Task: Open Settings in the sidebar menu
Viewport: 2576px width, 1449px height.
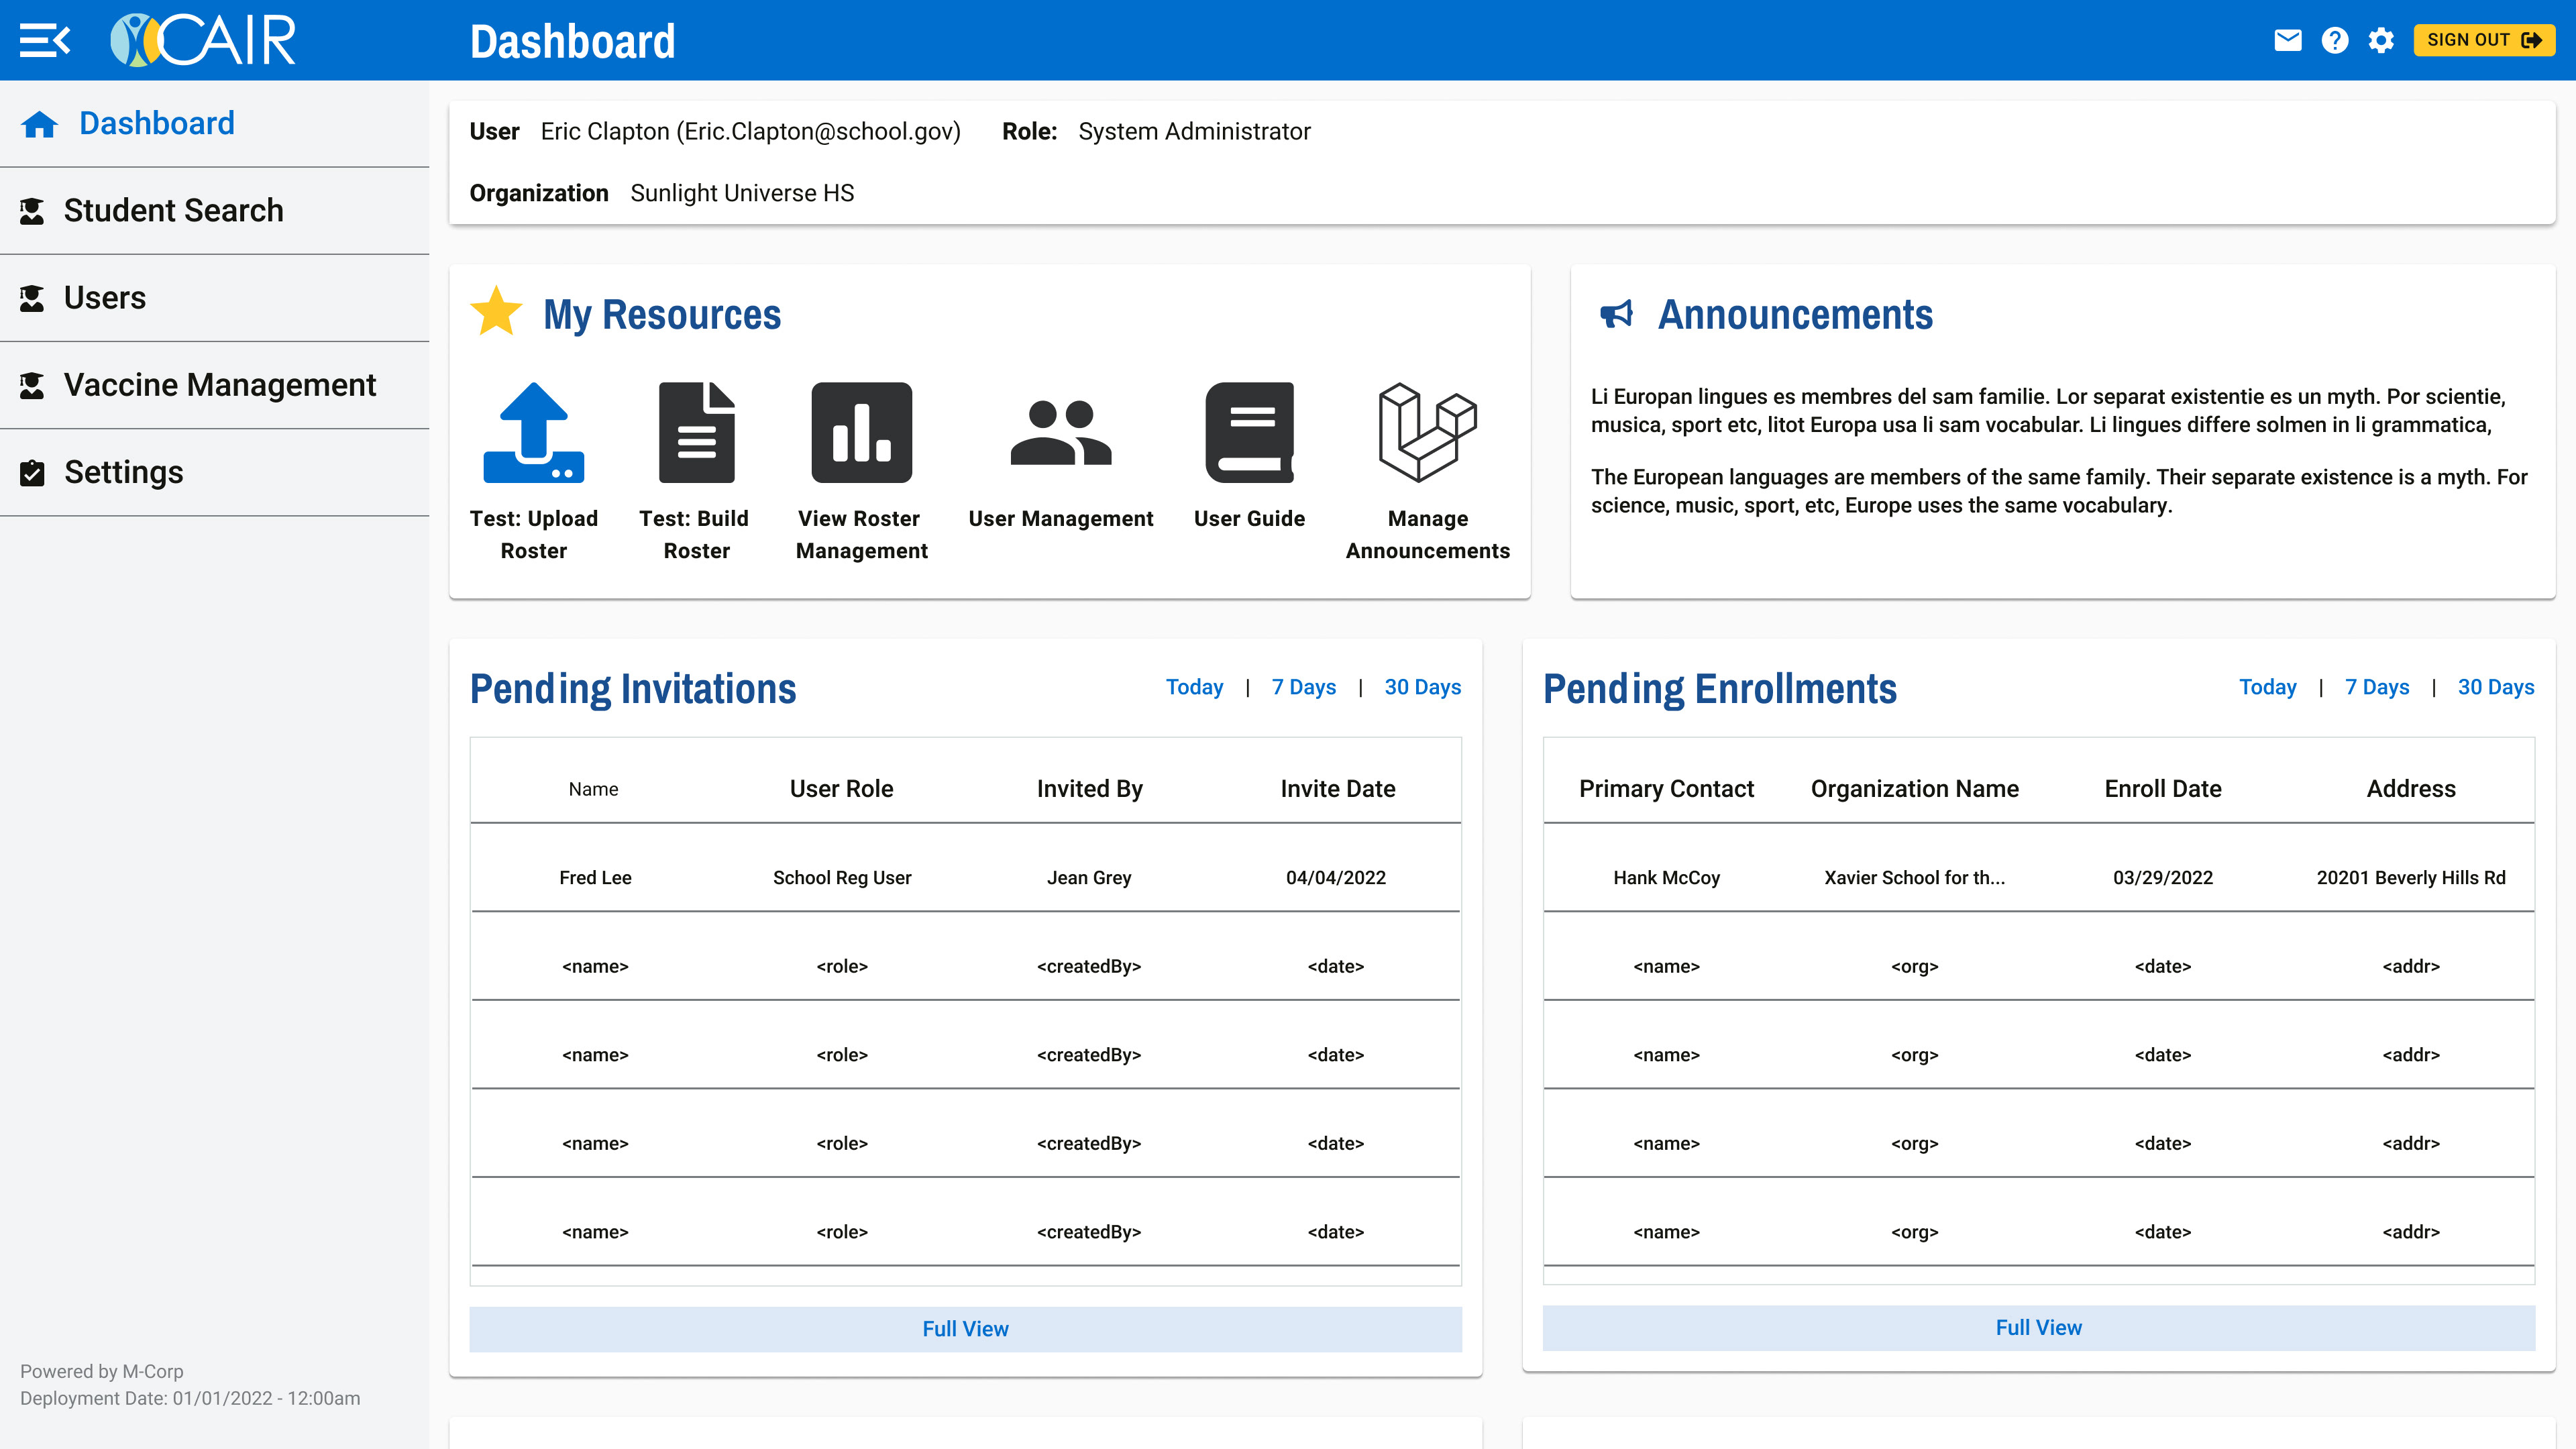Action: [x=123, y=472]
